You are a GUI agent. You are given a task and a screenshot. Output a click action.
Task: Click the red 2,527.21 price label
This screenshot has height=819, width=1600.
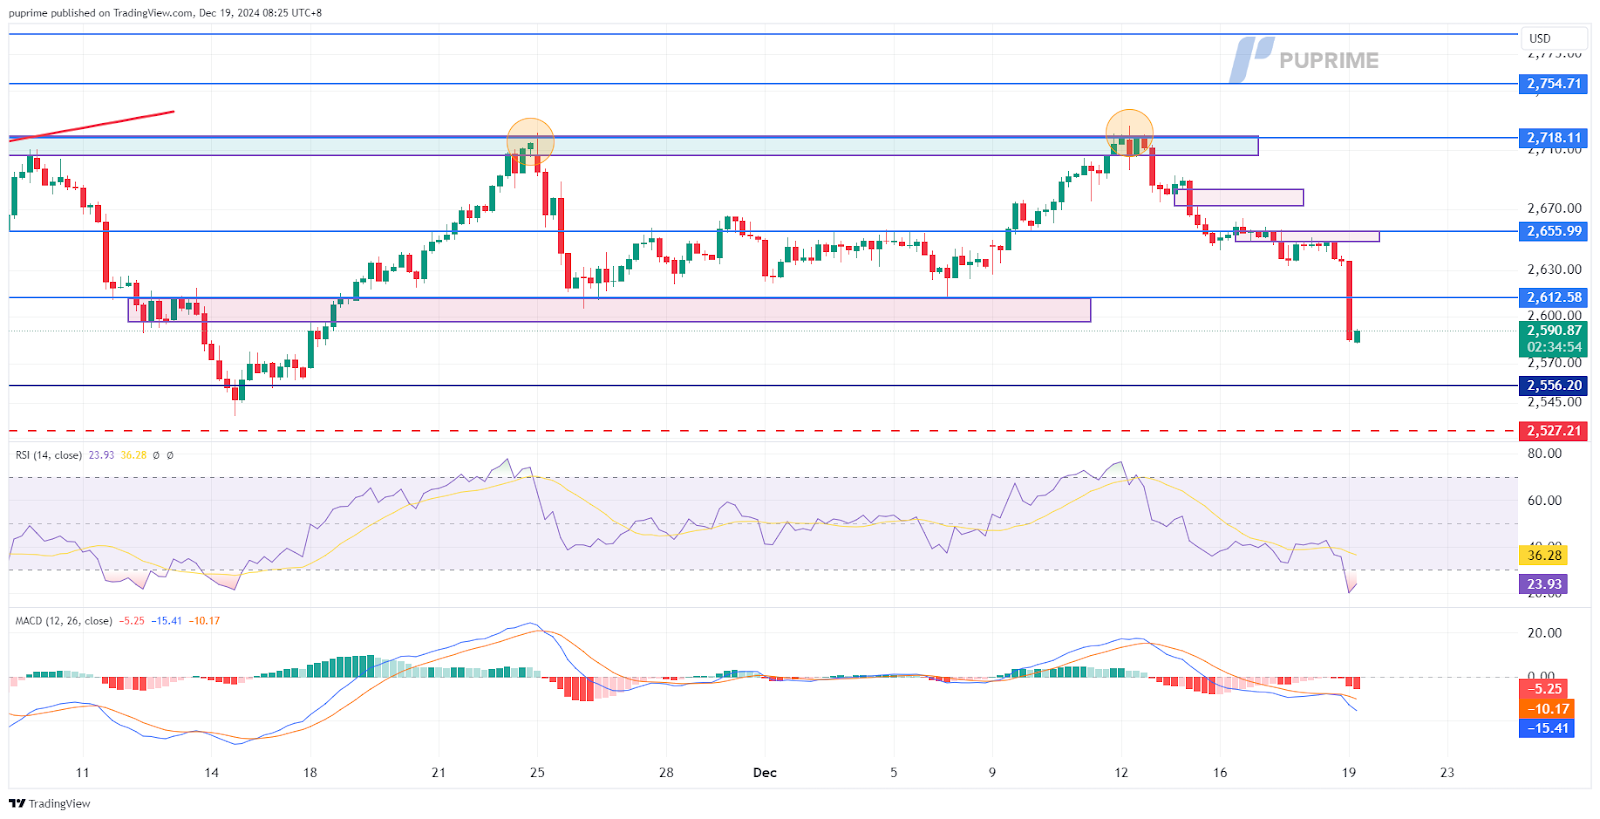(1553, 431)
